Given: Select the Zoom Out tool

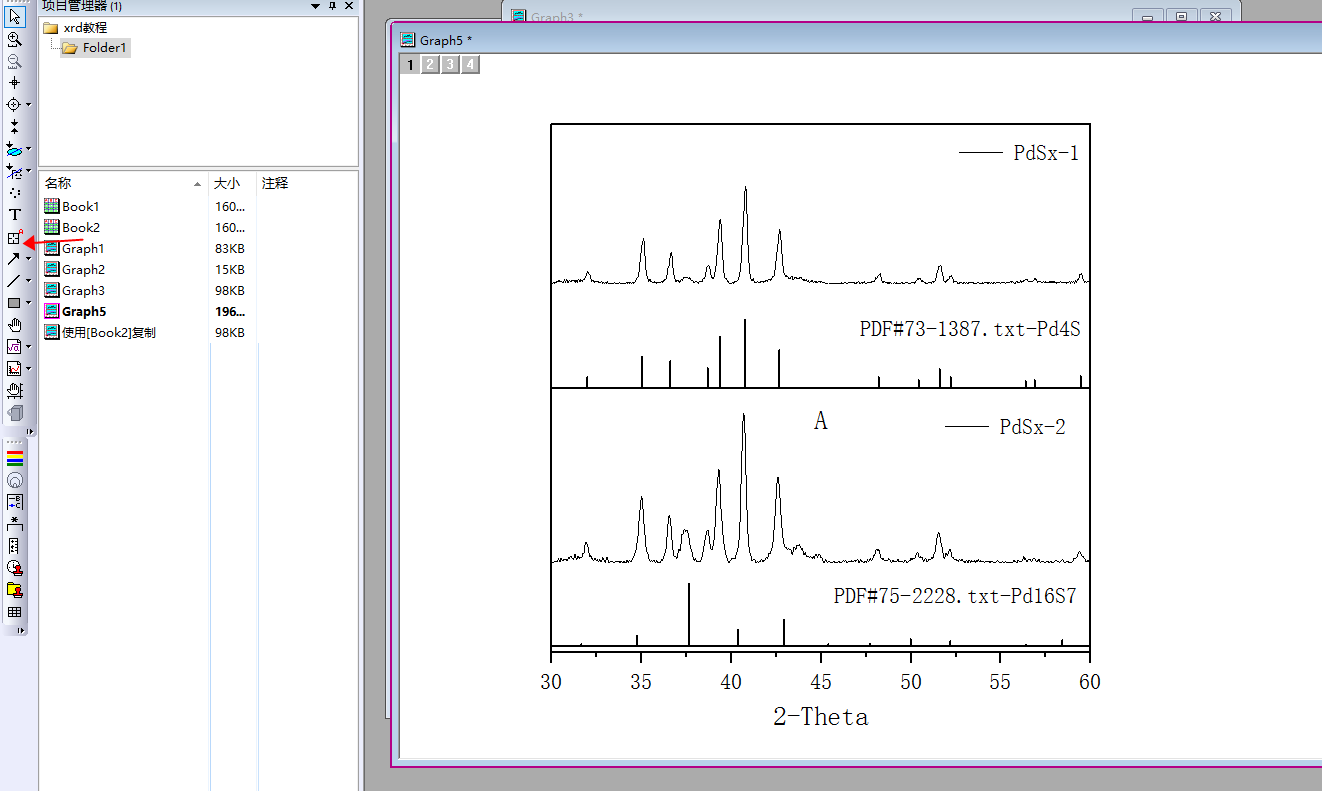Looking at the screenshot, I should (x=14, y=61).
